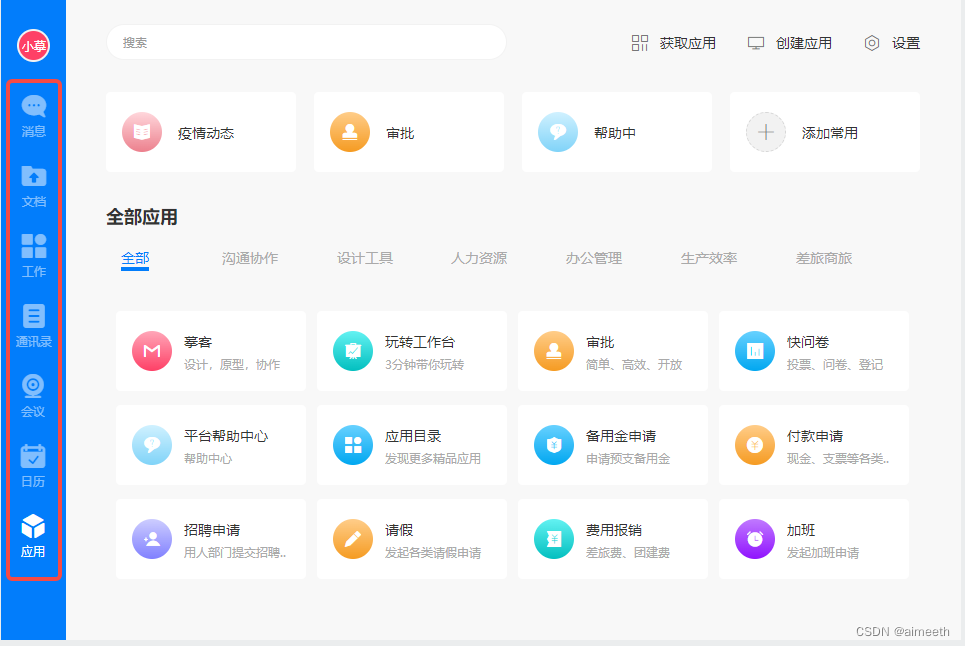The height and width of the screenshot is (646, 965).
Task: Click the 申请预支备用金 description text
Action: pyautogui.click(x=628, y=459)
